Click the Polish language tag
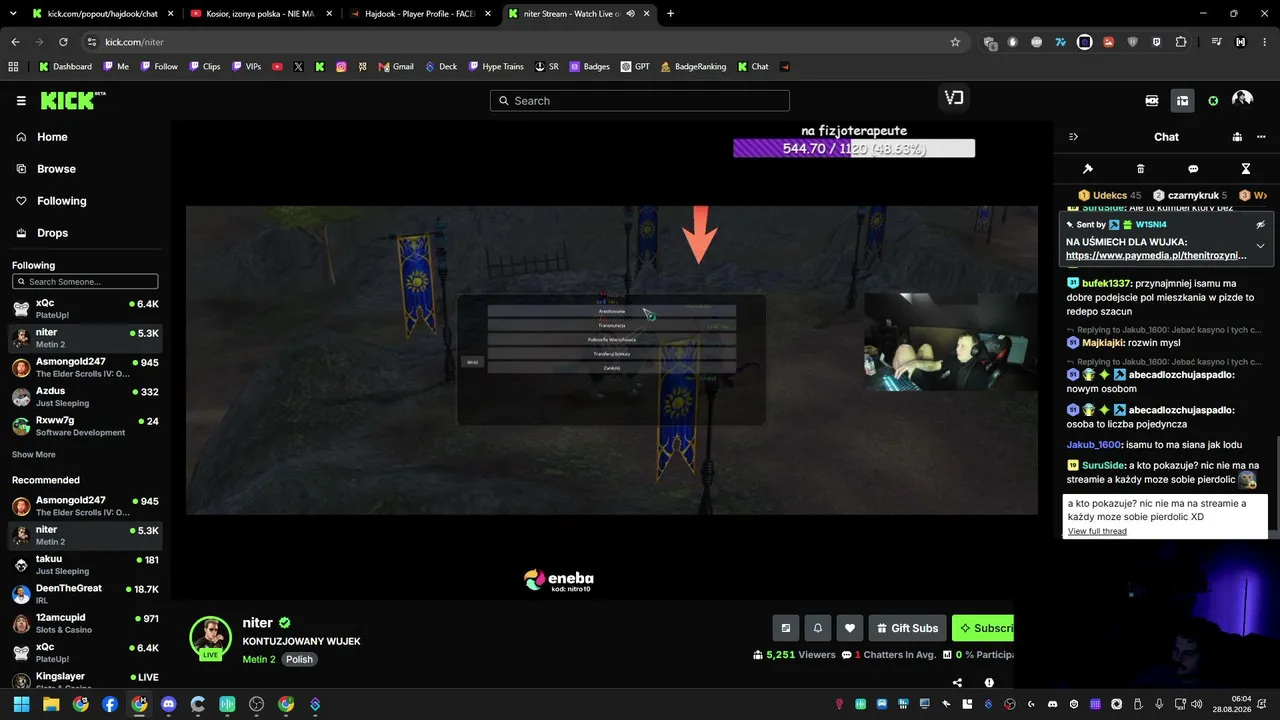 [299, 660]
